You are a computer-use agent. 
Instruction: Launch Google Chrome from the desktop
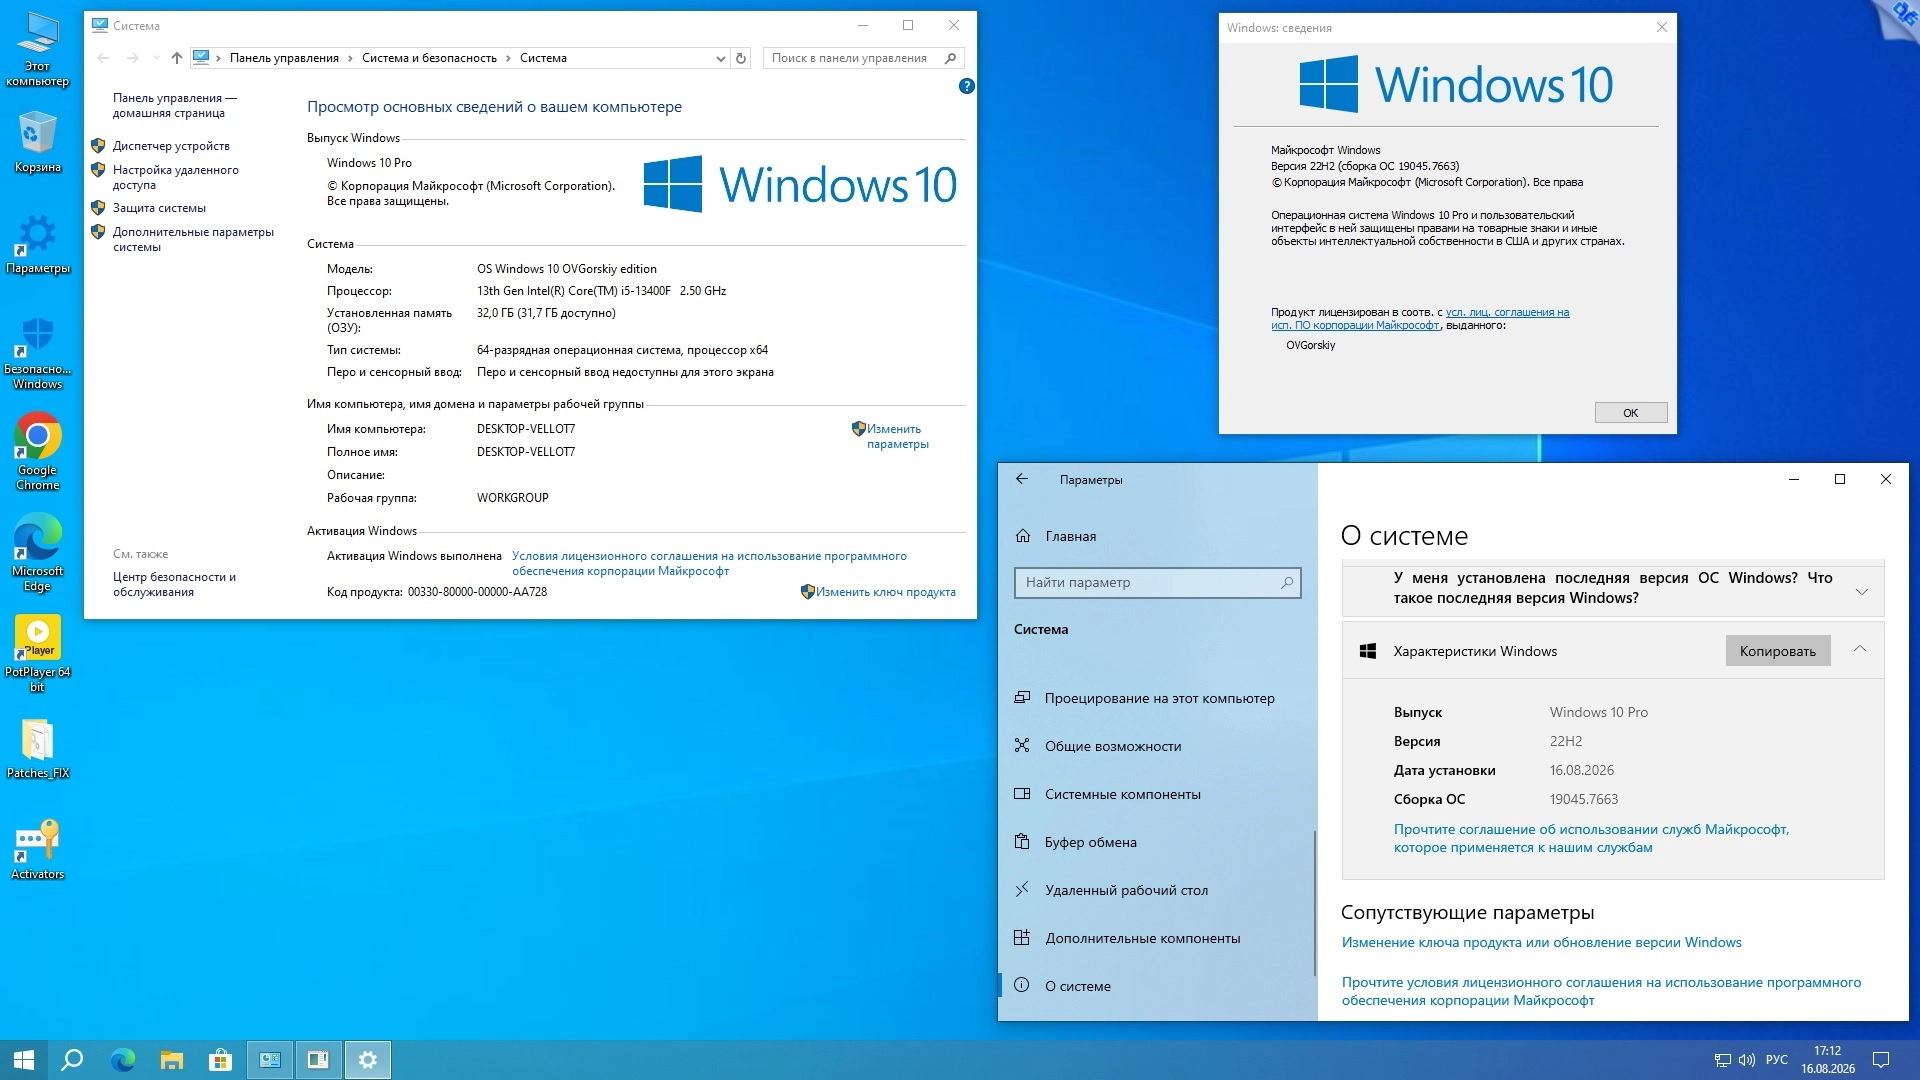(37, 452)
